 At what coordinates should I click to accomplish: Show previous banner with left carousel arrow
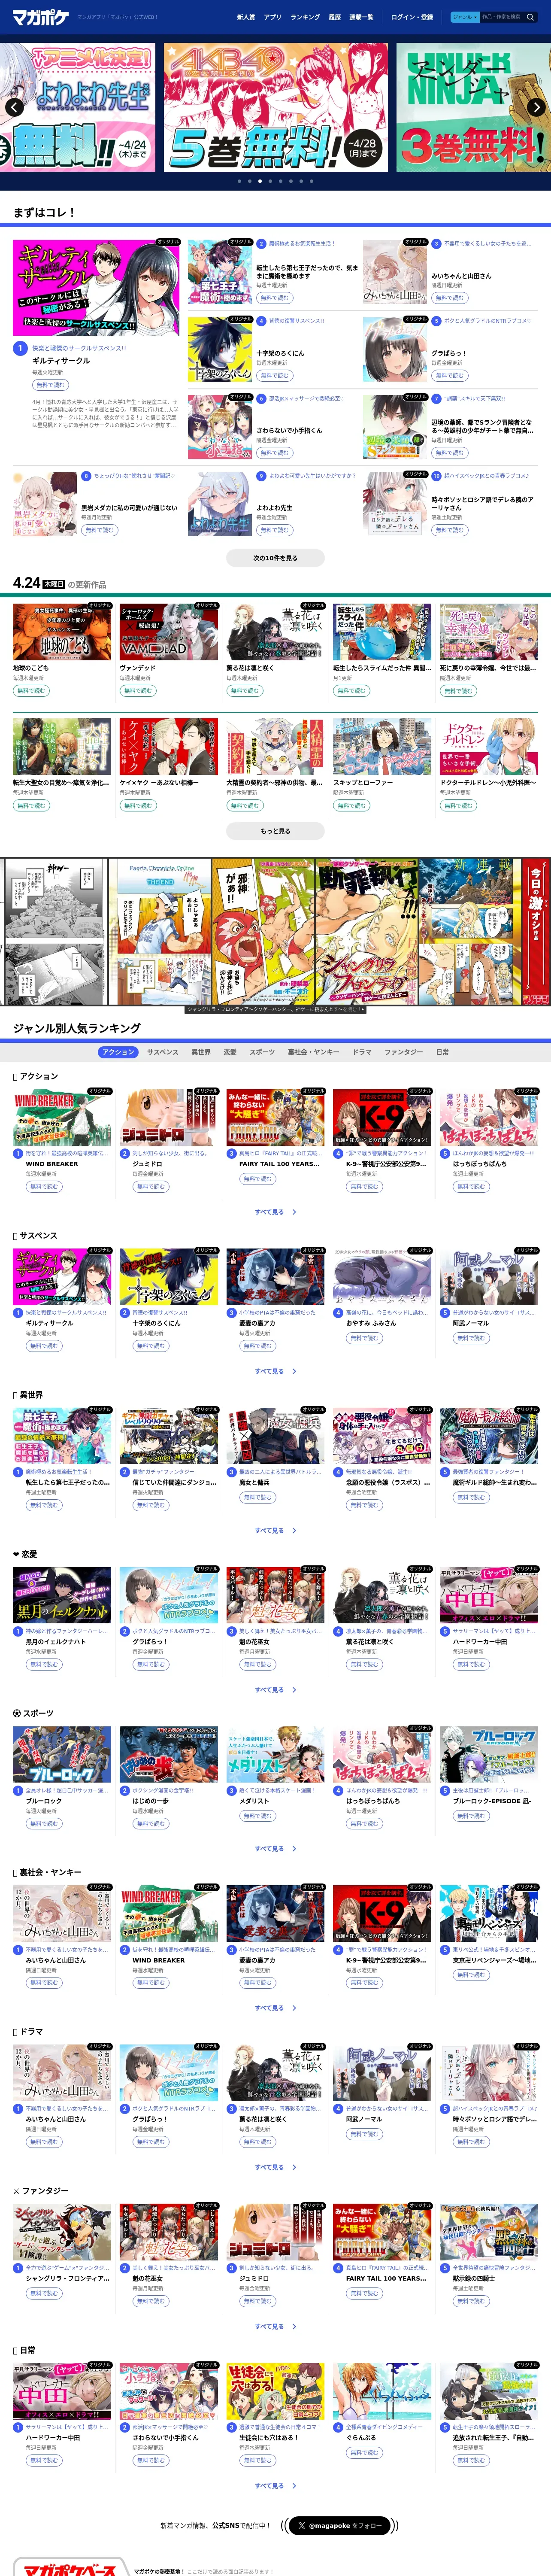pos(14,107)
